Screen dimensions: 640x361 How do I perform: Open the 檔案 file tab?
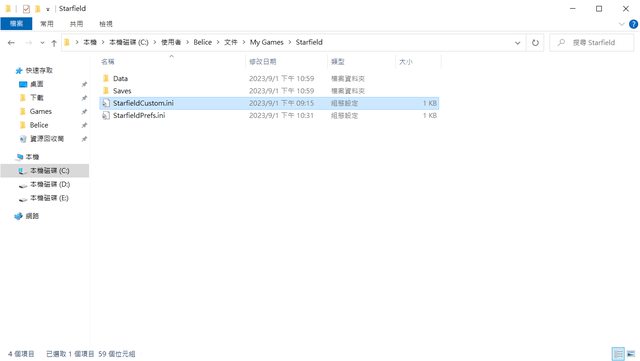(16, 24)
